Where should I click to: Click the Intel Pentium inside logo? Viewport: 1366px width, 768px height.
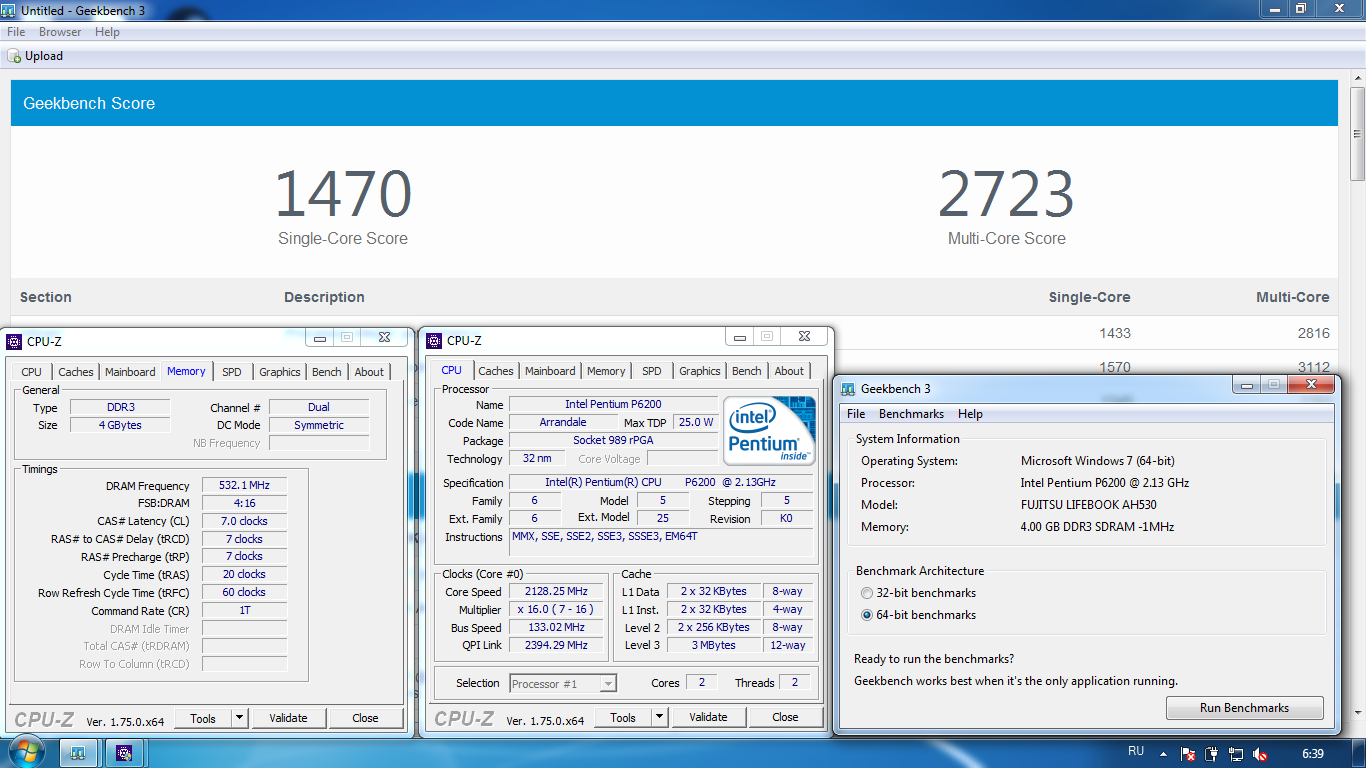point(769,430)
